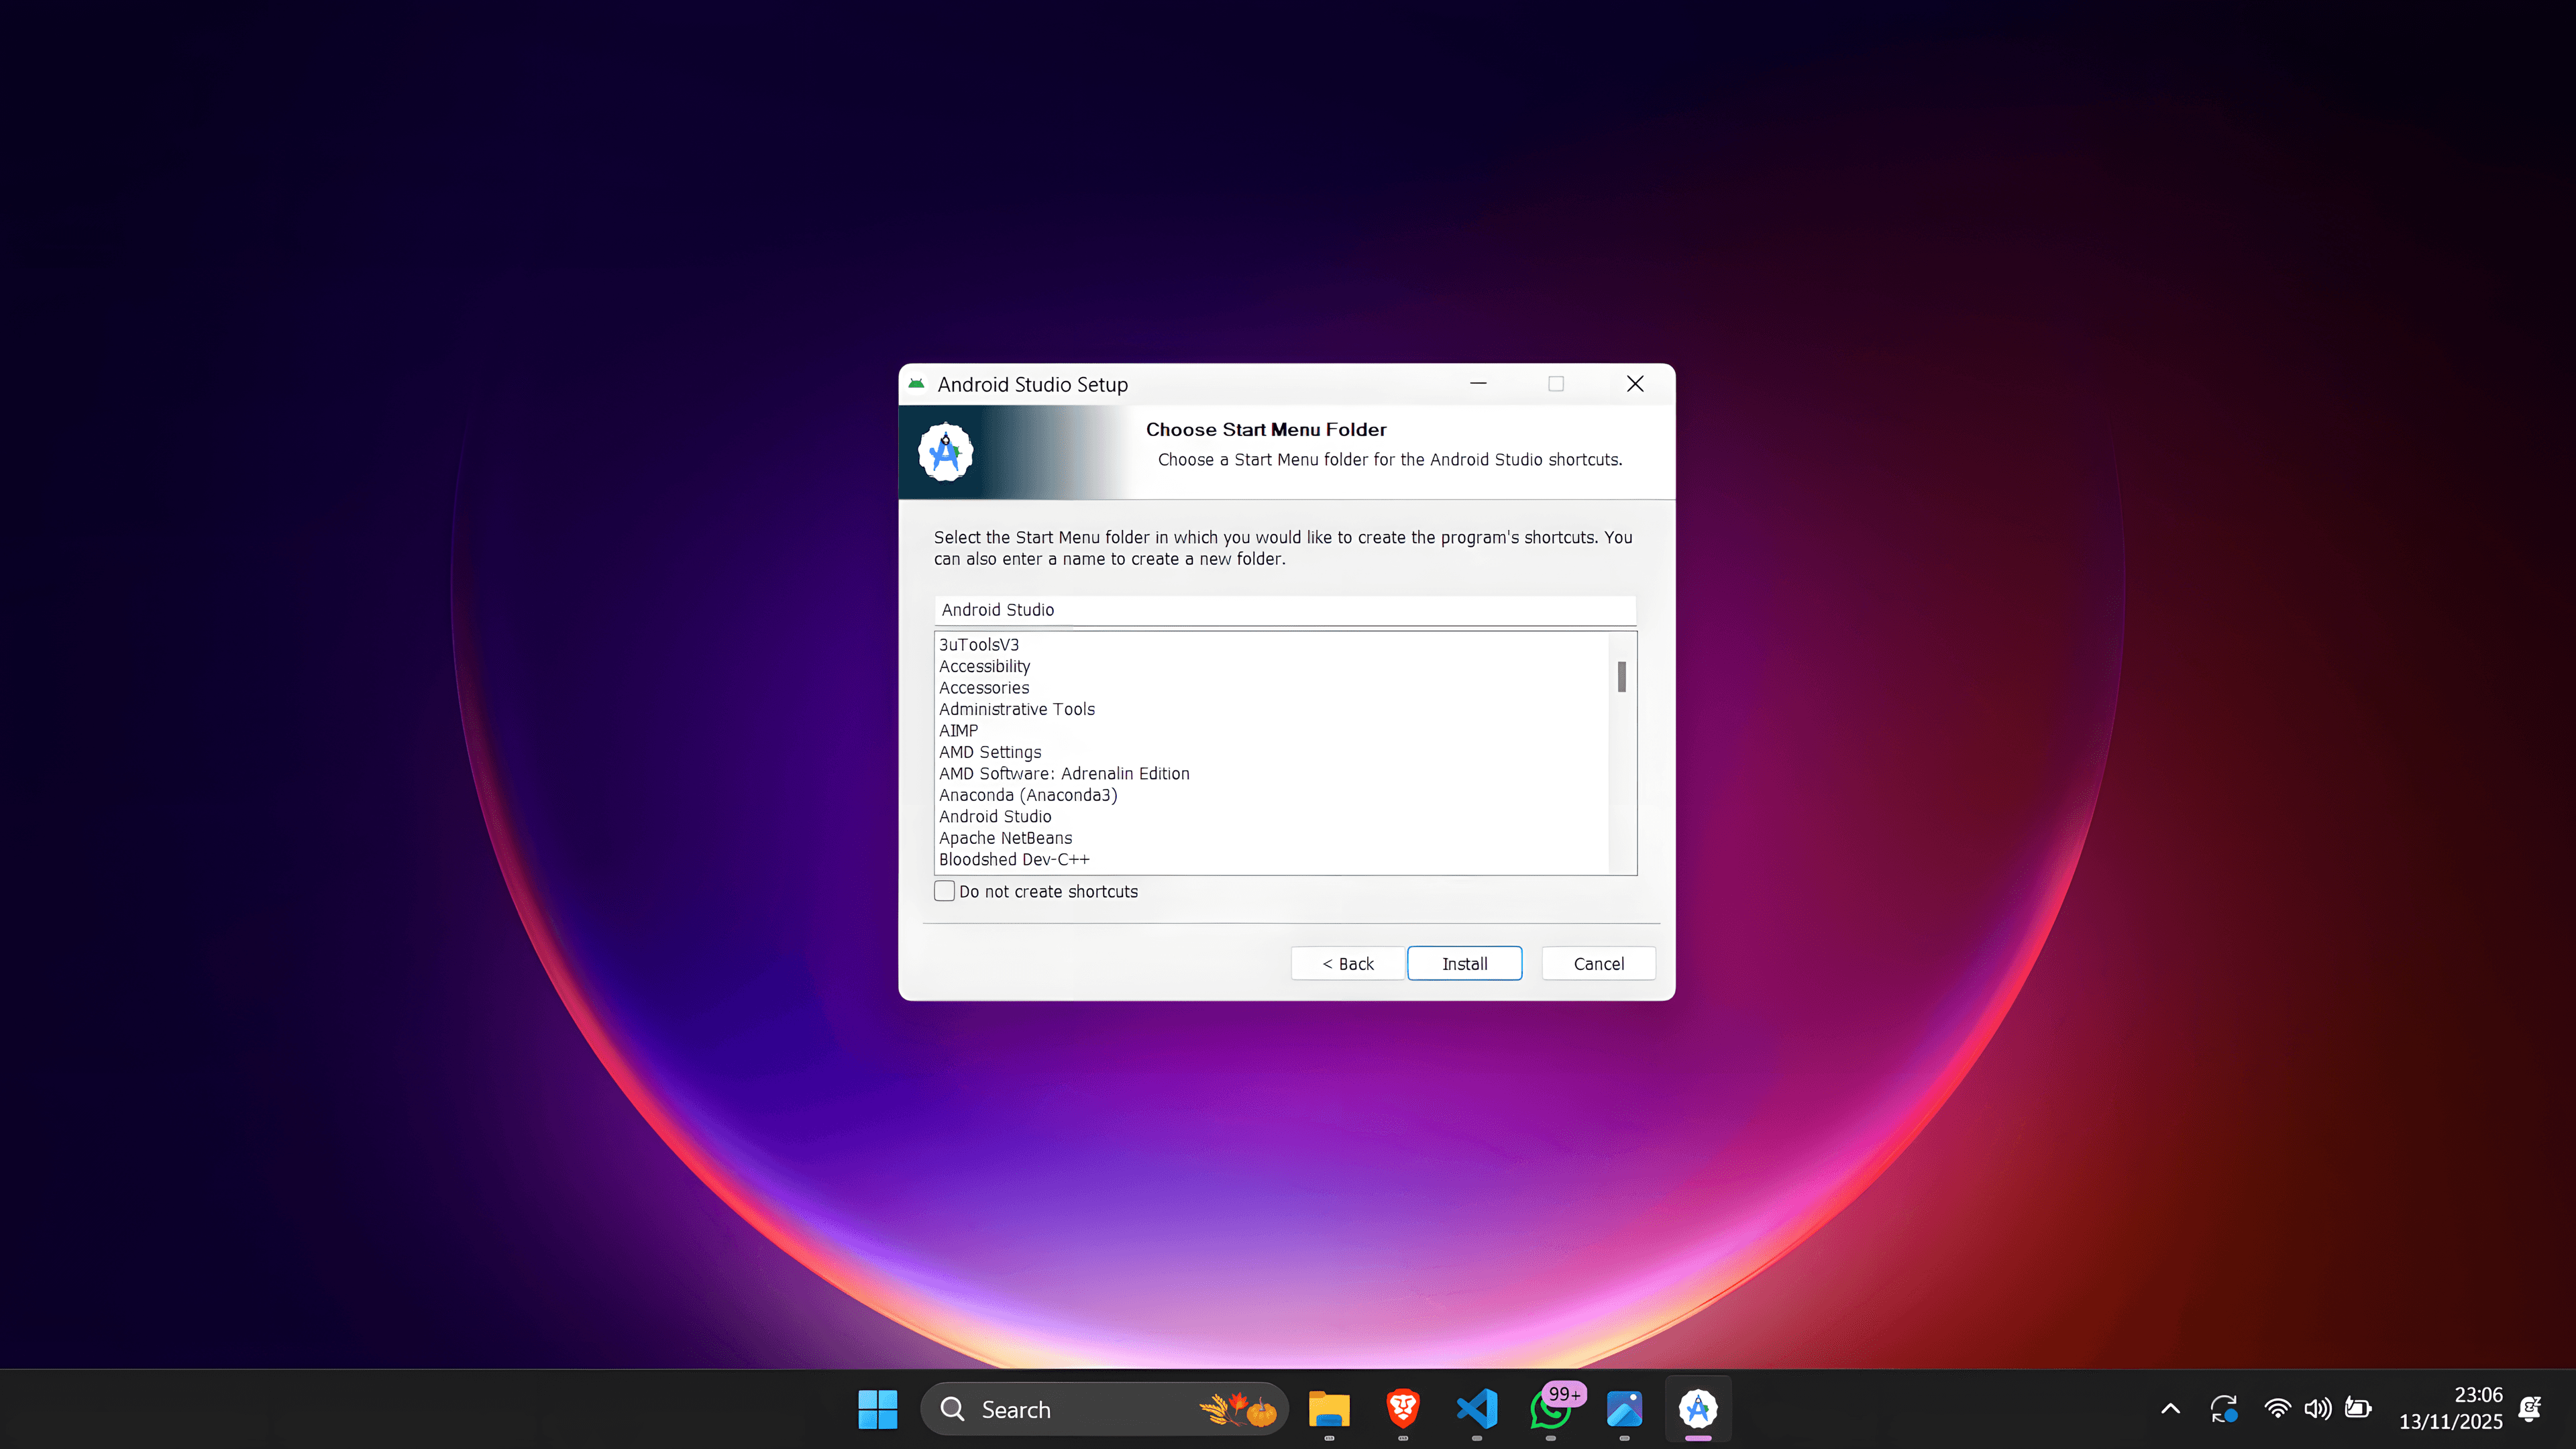Click the Start Menu folder name field
The width and height of the screenshot is (2576, 1449).
1284,610
